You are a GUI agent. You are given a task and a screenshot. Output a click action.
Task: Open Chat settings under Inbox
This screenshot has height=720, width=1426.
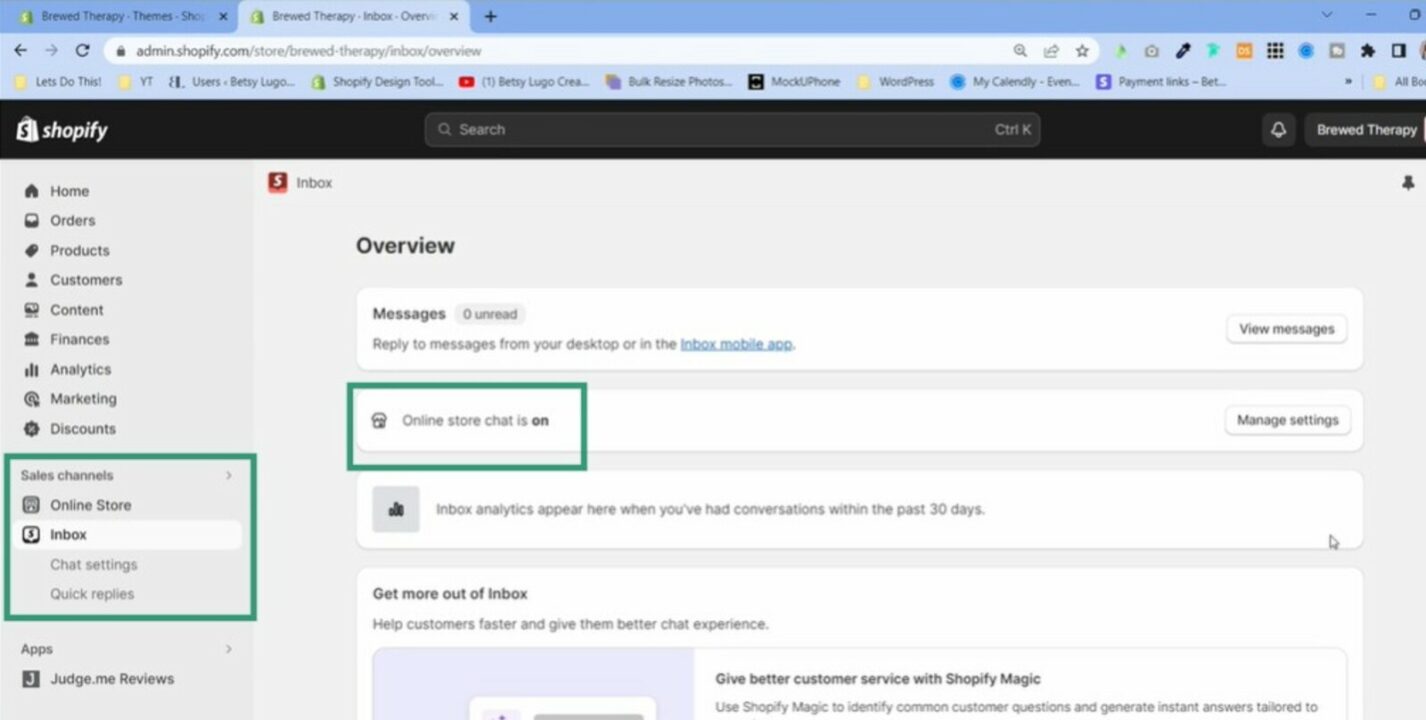coord(93,564)
